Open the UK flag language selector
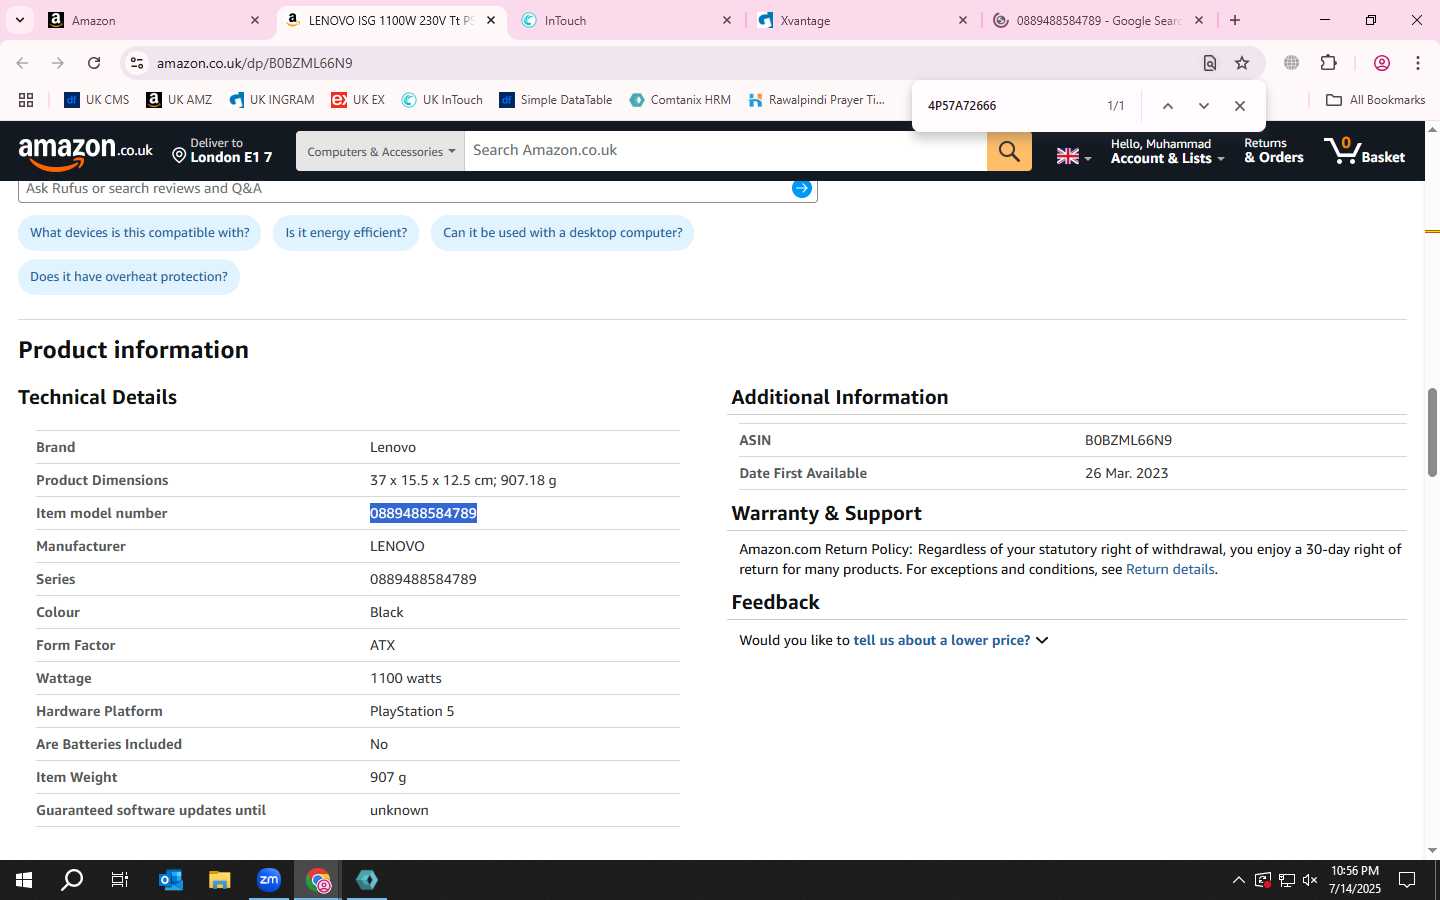This screenshot has height=900, width=1440. [1074, 156]
